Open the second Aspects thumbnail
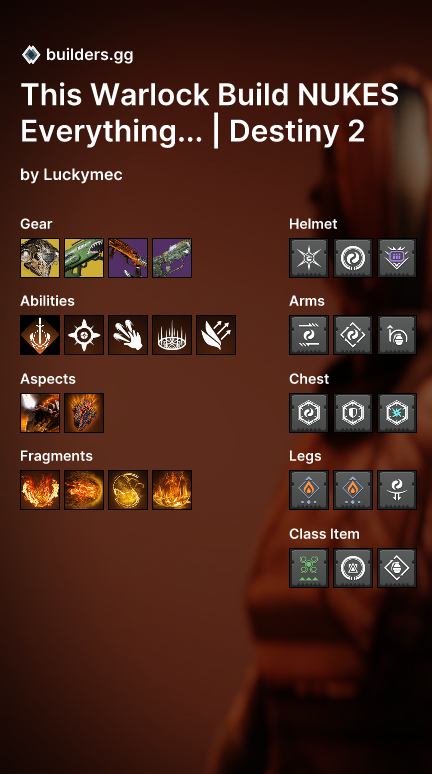This screenshot has width=432, height=774. click(84, 413)
